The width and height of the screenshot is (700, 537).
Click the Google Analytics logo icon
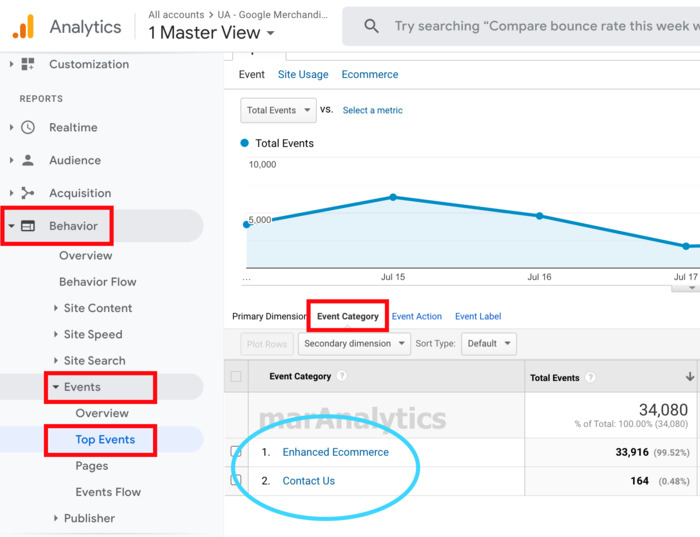pos(23,27)
